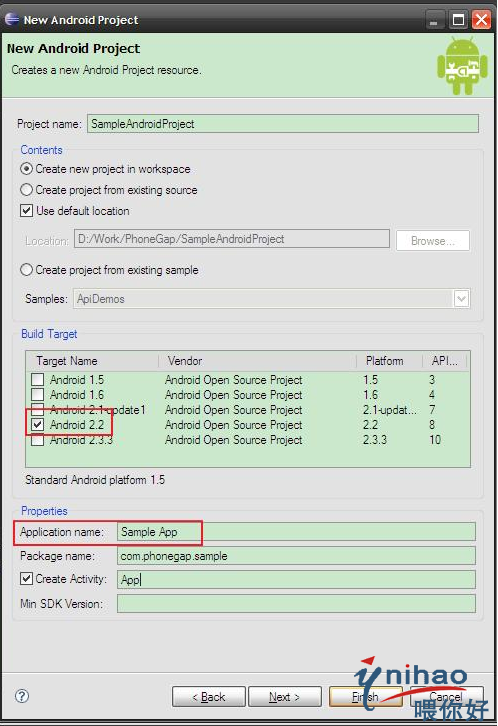Check the Android 2.3.3 build target
This screenshot has height=726, width=498.
pos(37,440)
